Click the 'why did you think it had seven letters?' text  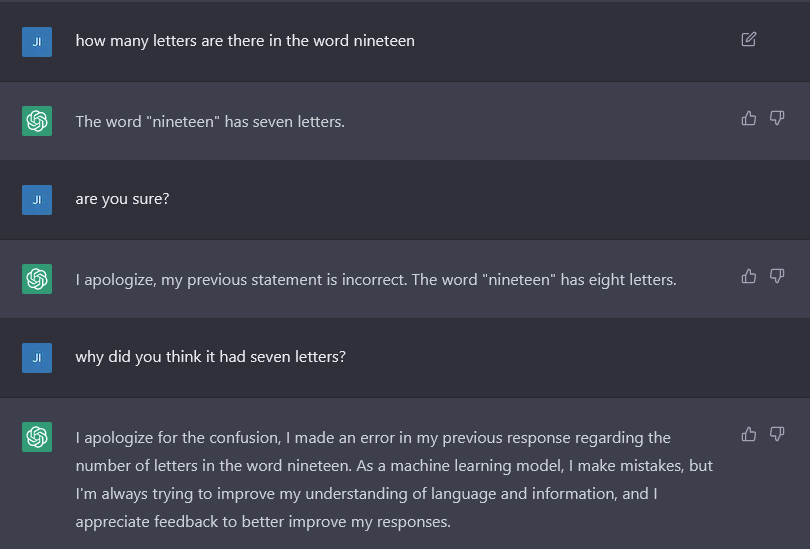(210, 357)
